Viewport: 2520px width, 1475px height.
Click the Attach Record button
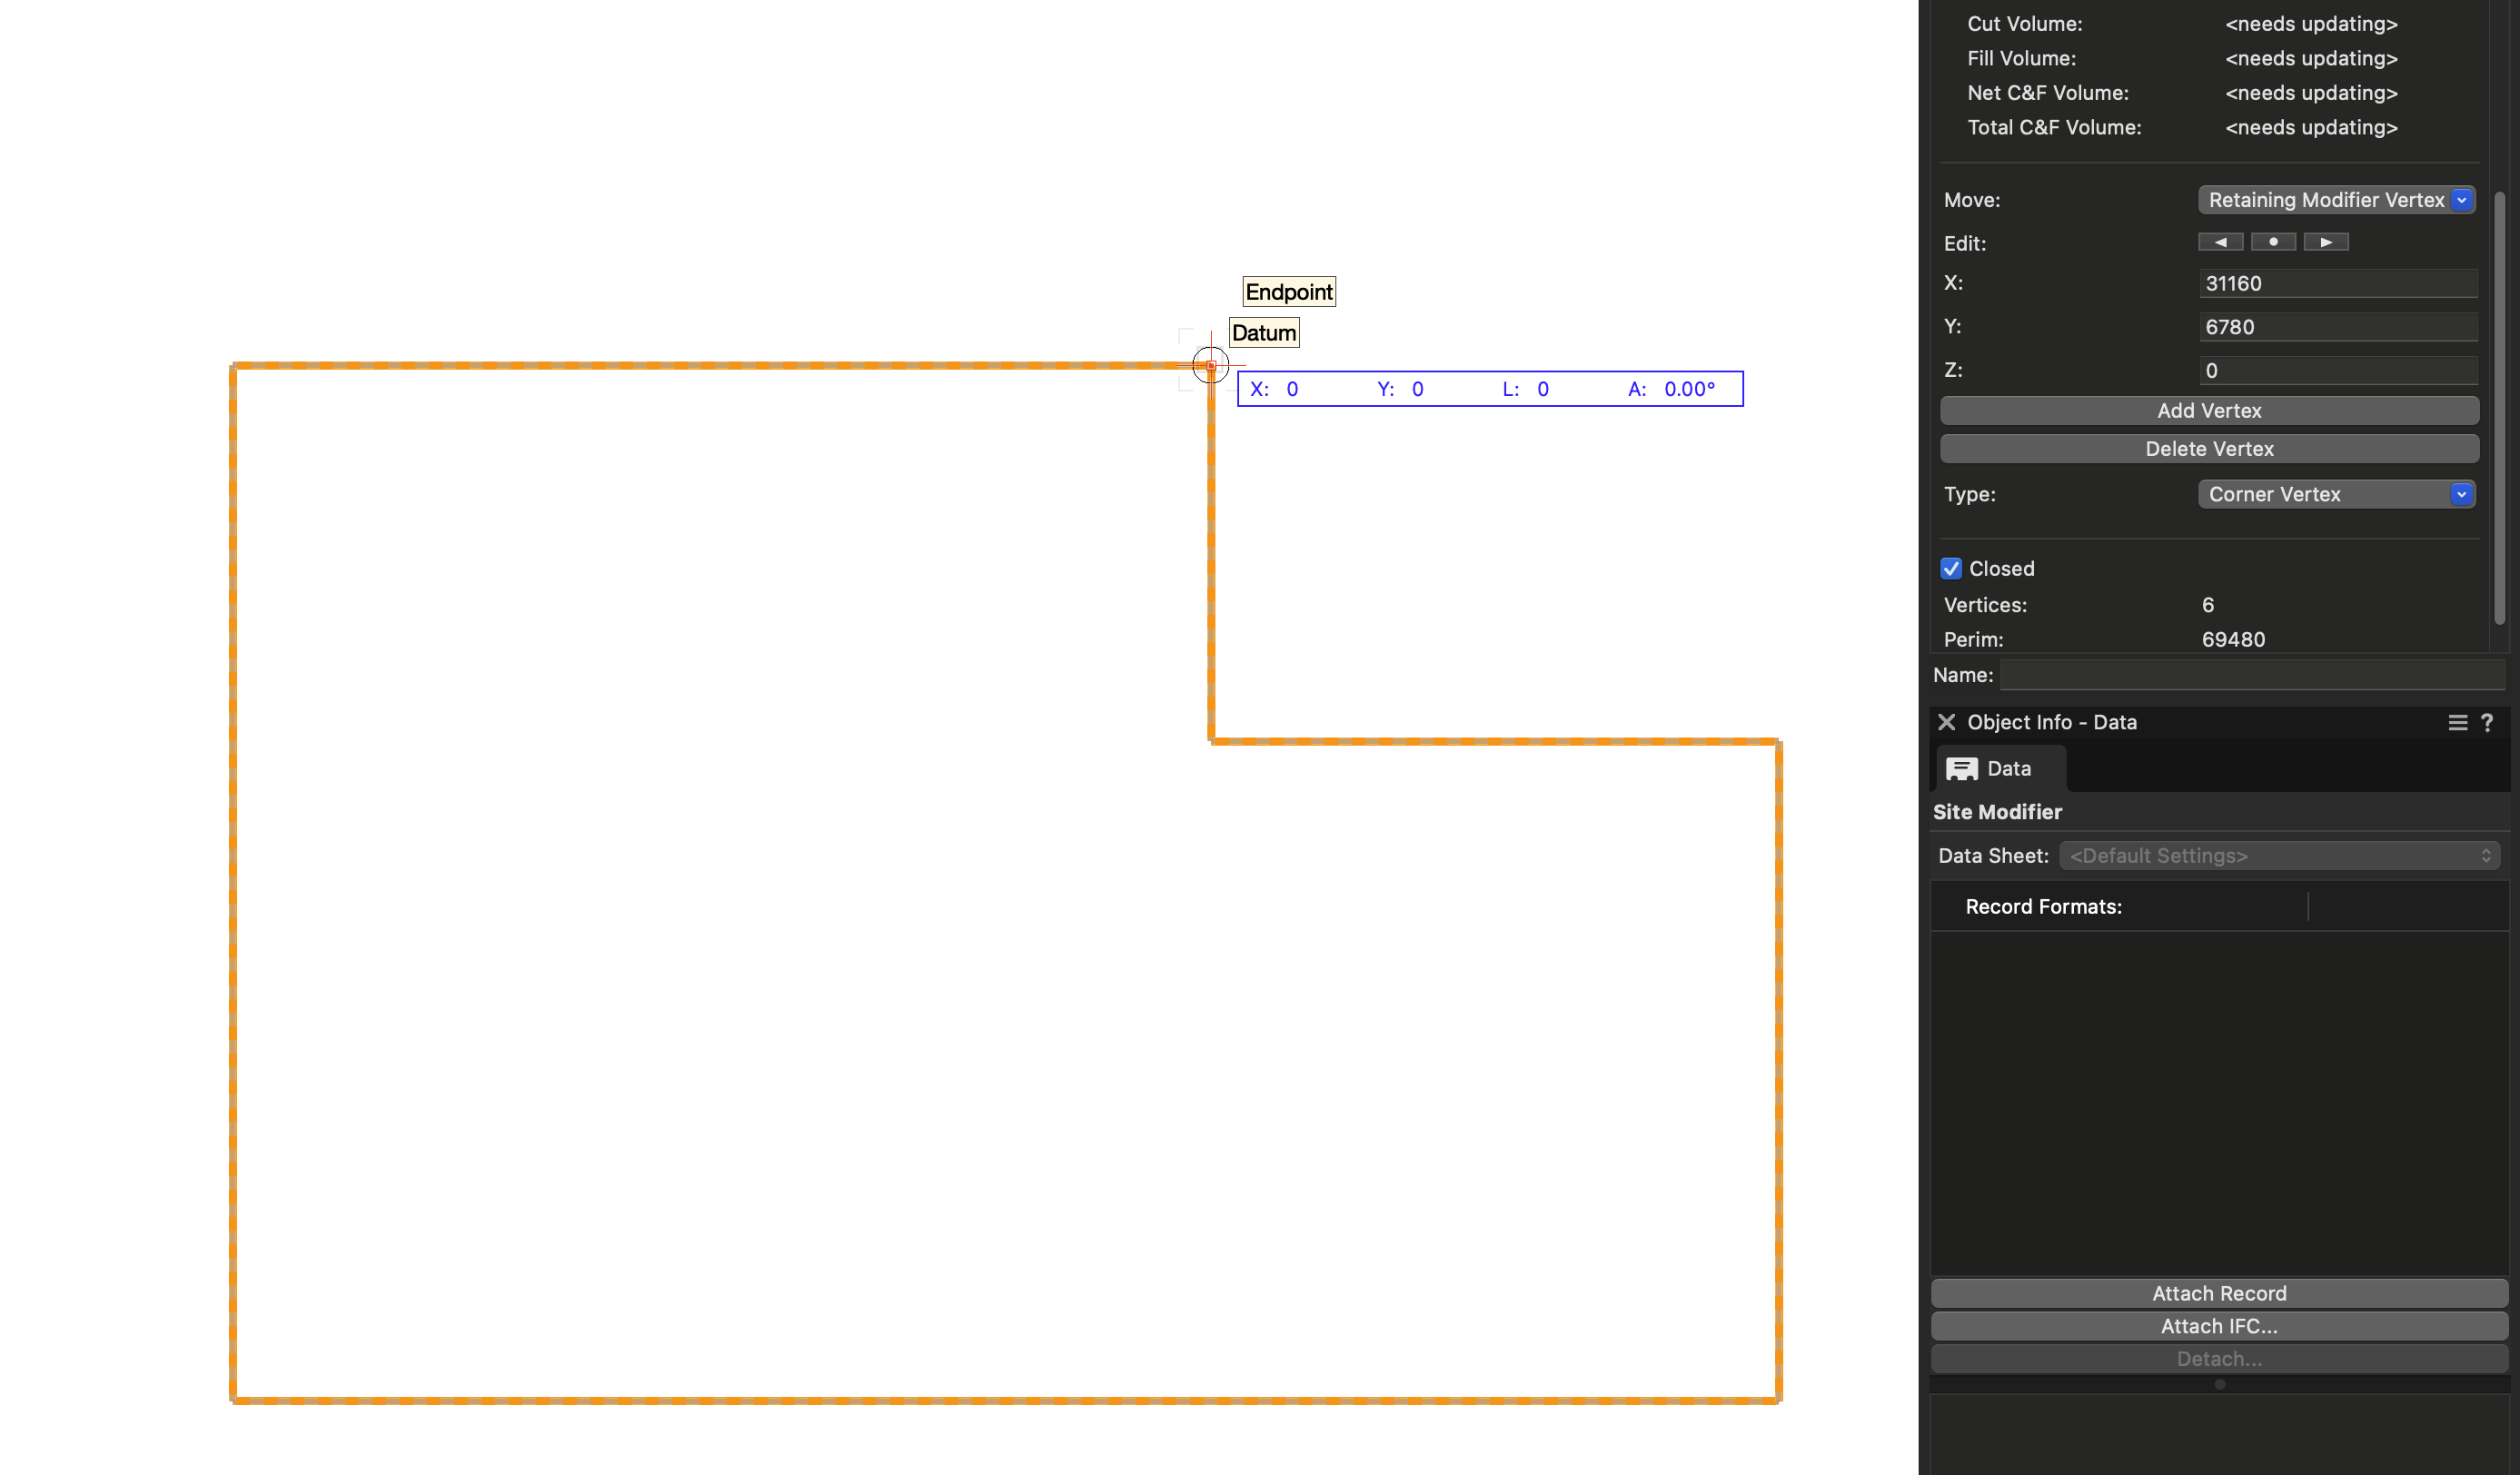click(2219, 1293)
